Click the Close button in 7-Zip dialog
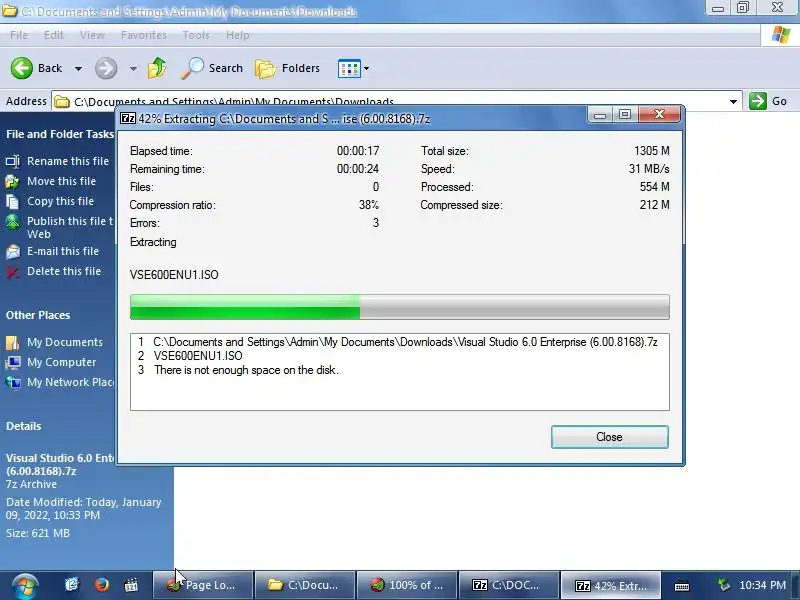Viewport: 800px width, 600px height. [610, 437]
